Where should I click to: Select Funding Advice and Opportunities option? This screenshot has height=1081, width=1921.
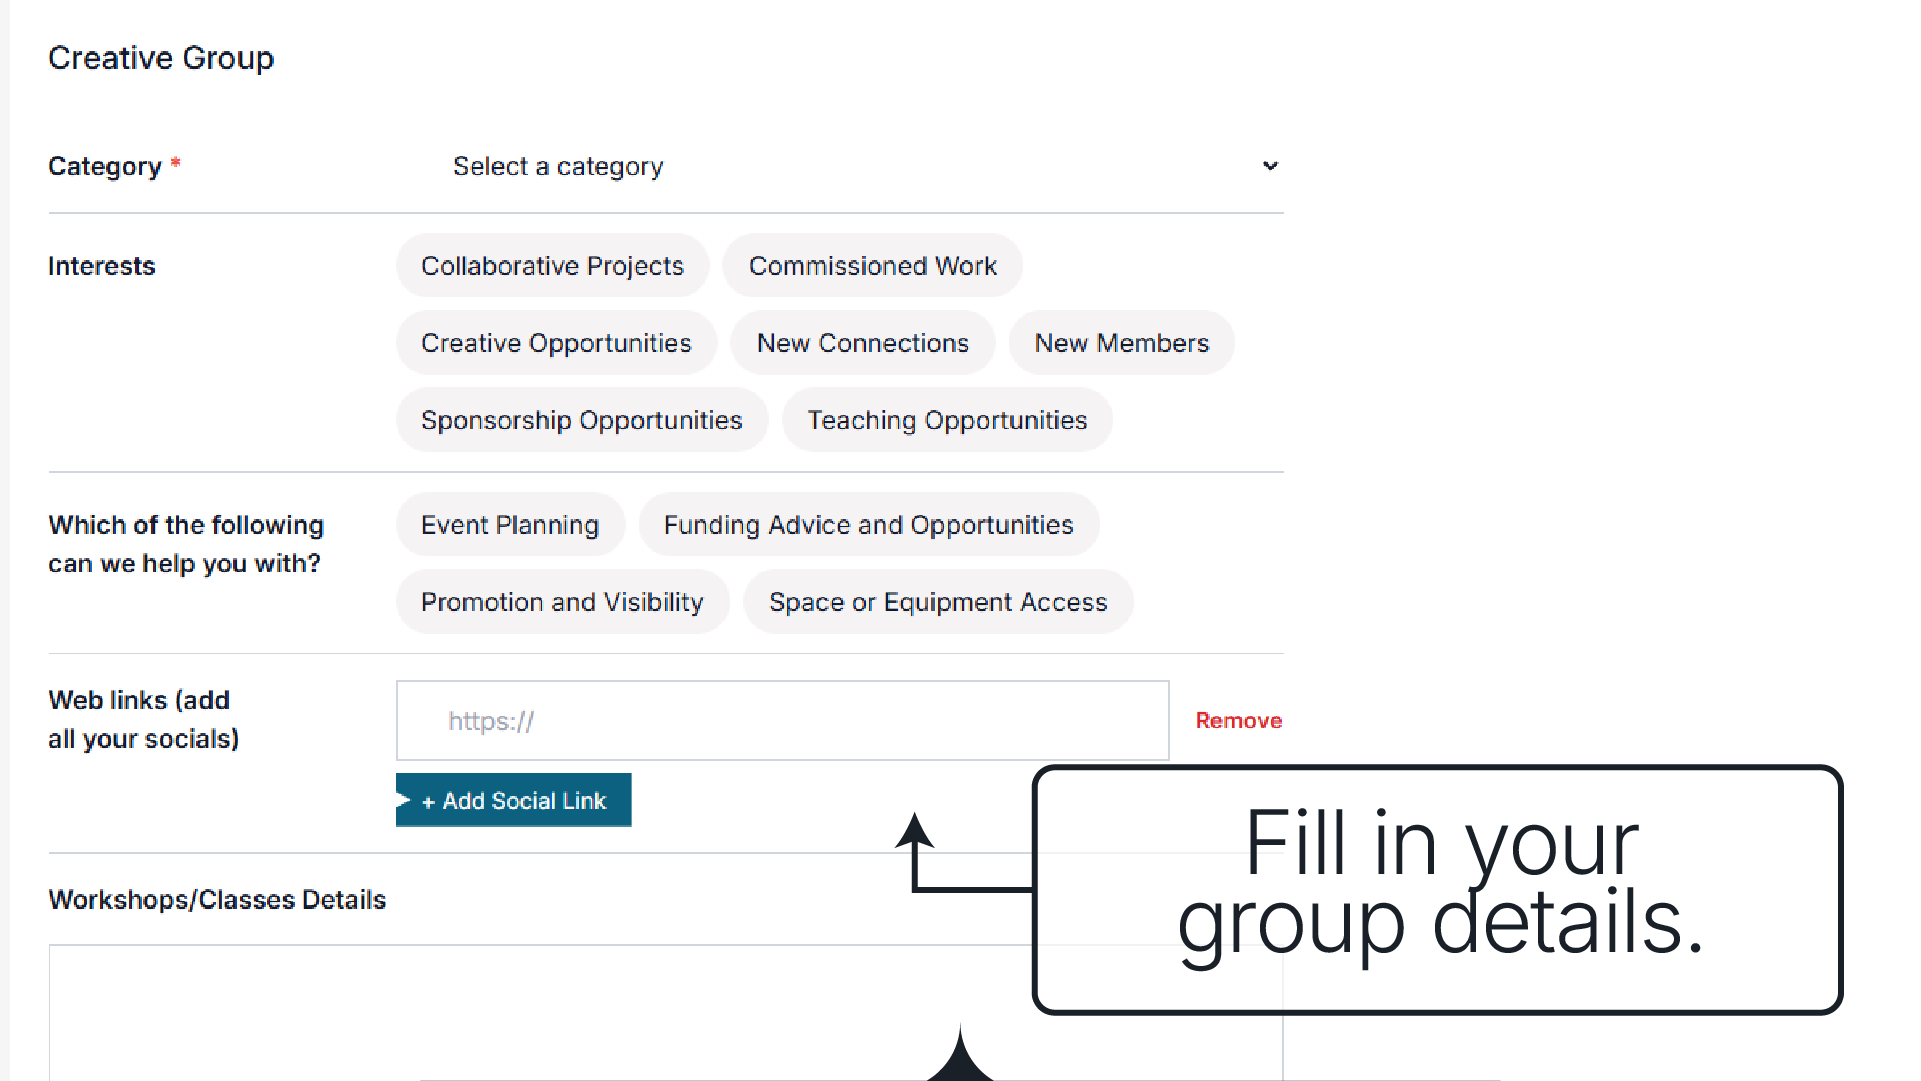868,525
